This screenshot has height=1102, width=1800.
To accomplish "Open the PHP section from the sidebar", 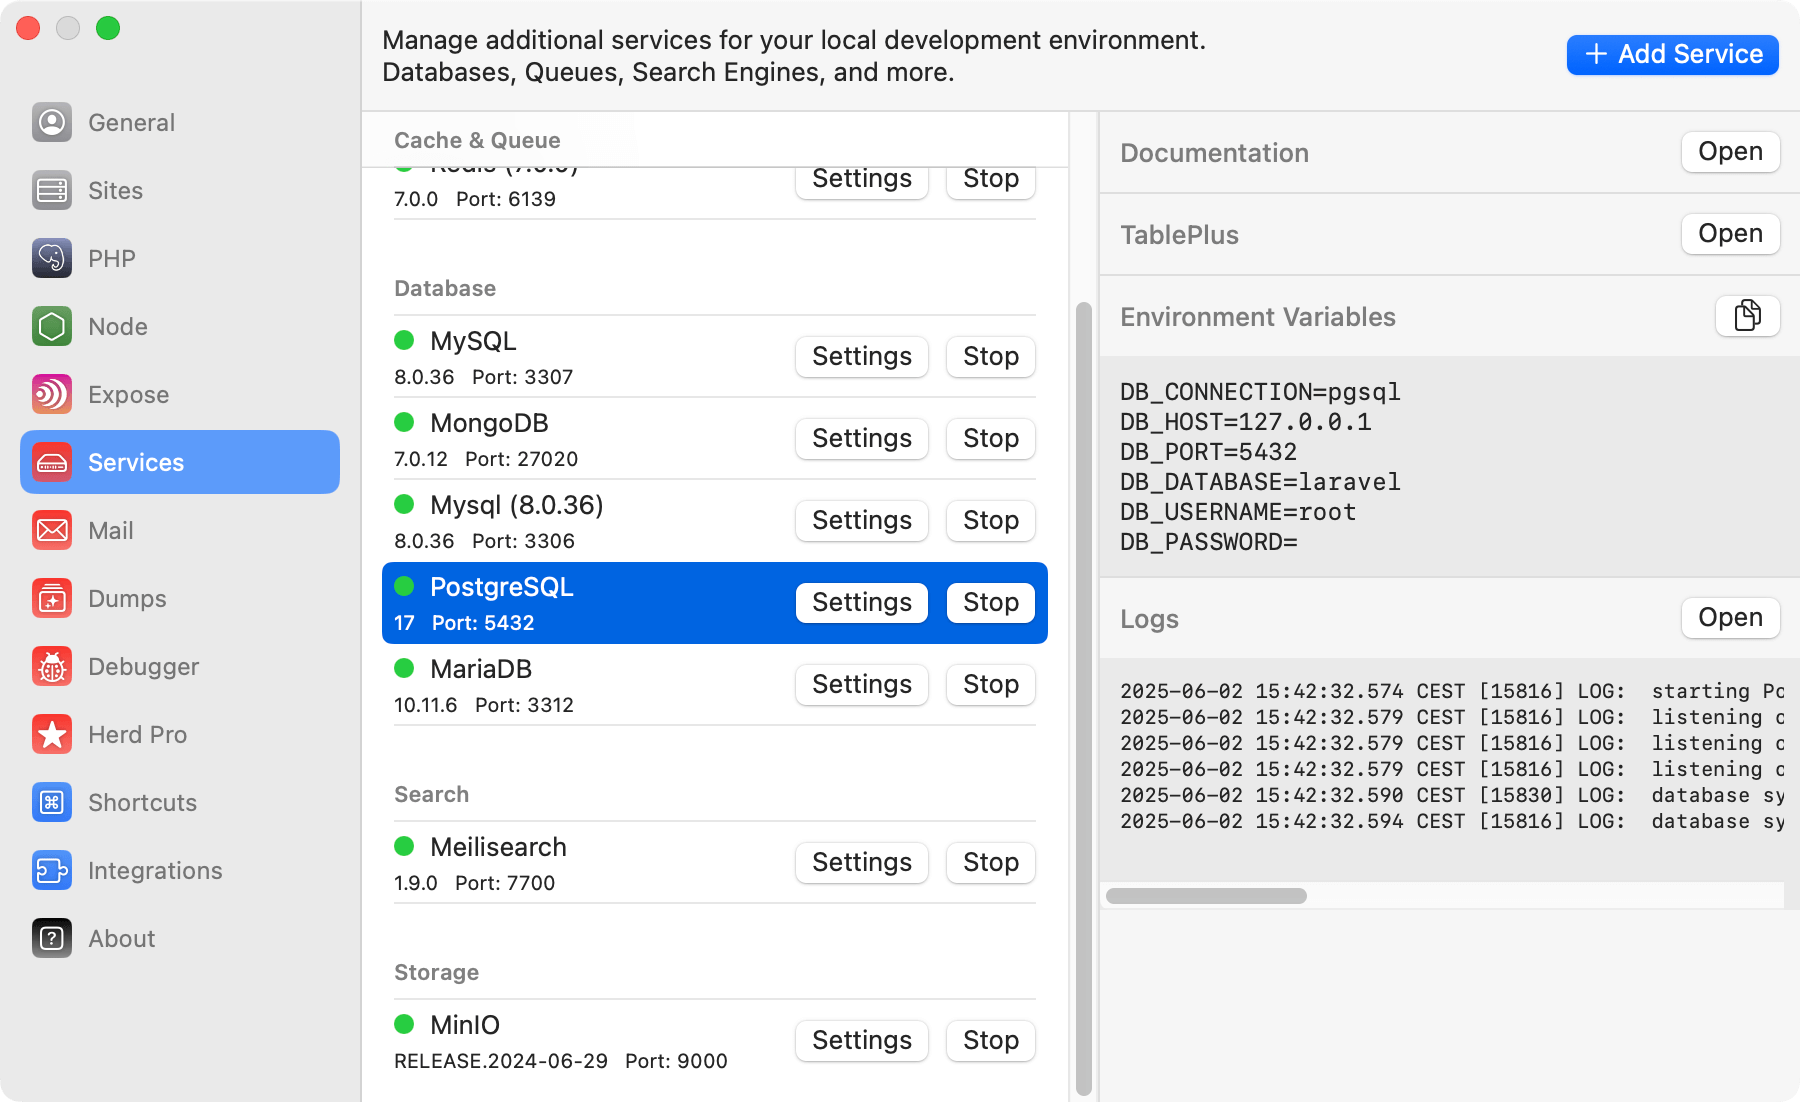I will pos(111,258).
